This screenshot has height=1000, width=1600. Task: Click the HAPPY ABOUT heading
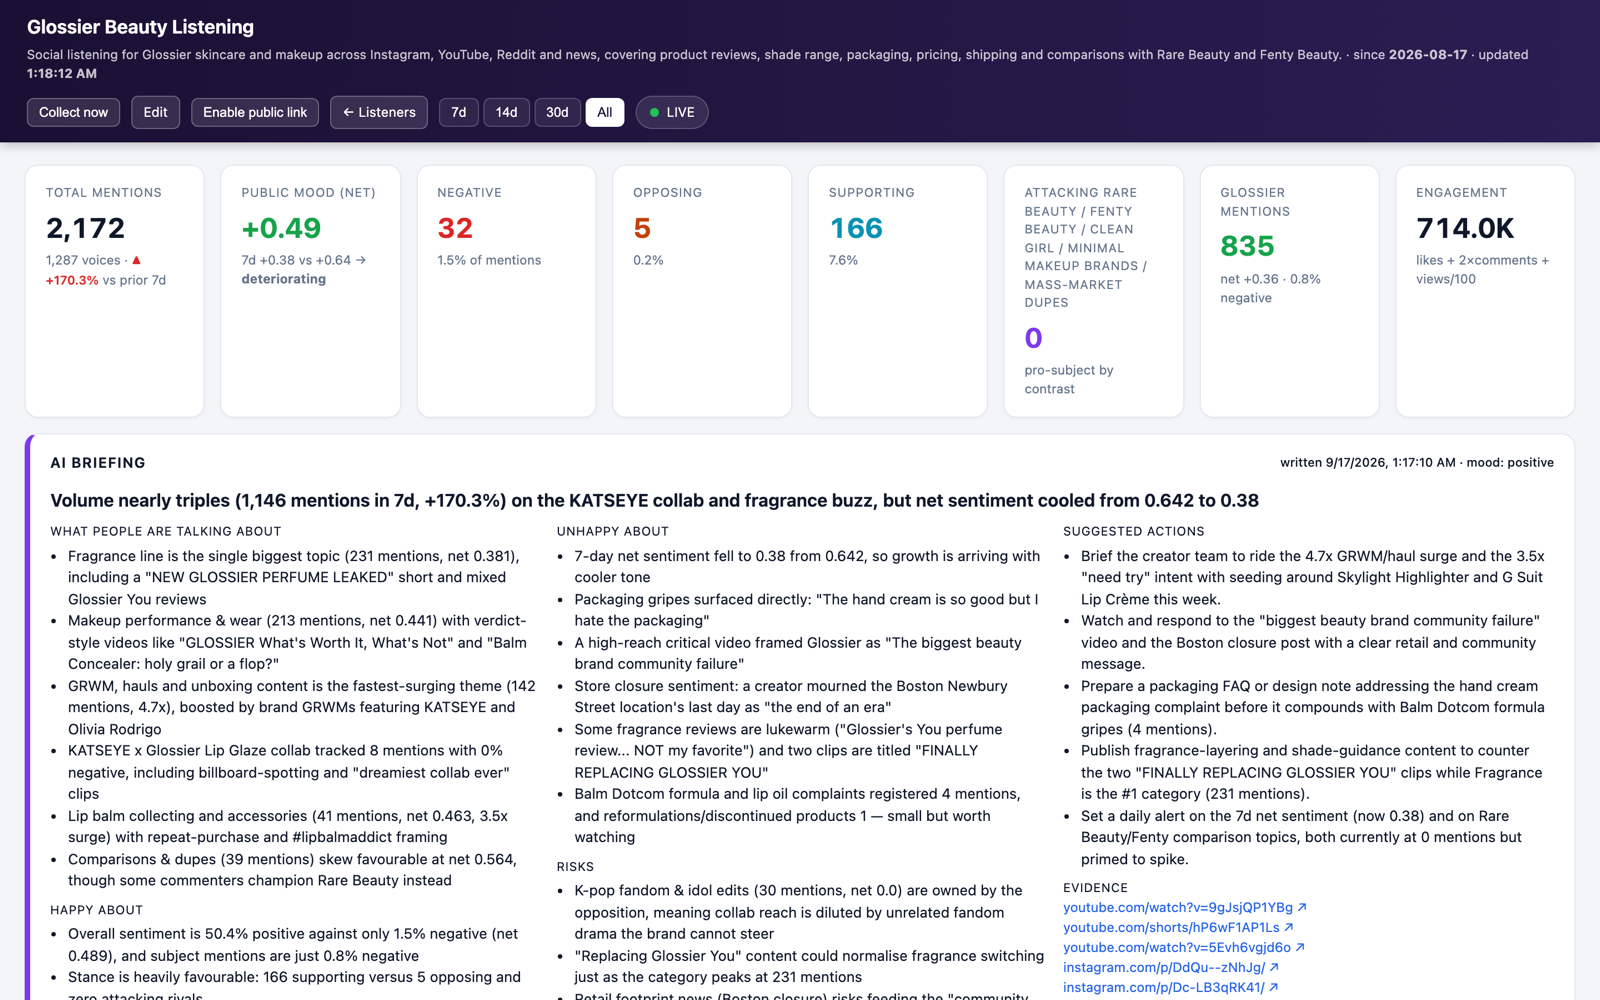coord(97,910)
